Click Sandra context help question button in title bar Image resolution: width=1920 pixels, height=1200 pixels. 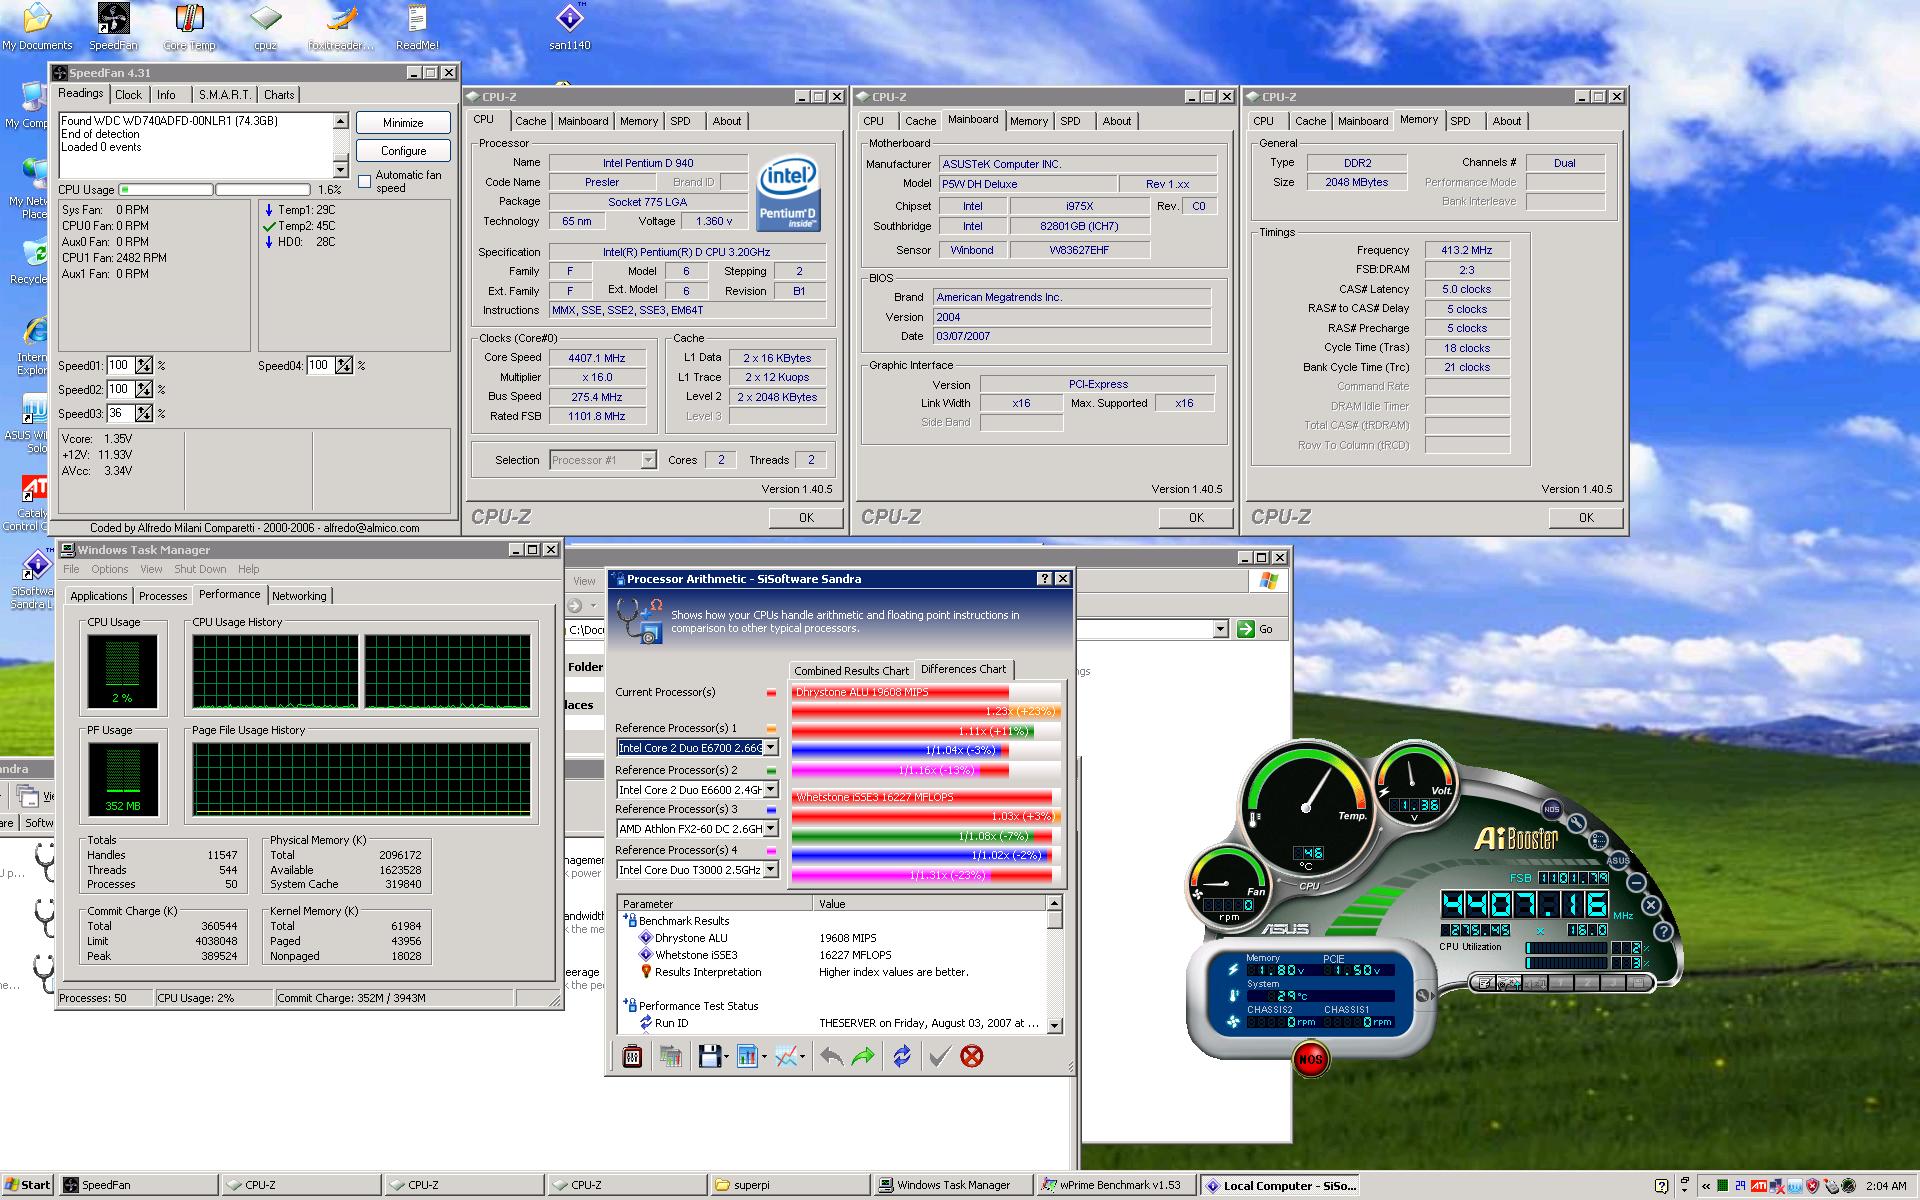pos(1045,579)
